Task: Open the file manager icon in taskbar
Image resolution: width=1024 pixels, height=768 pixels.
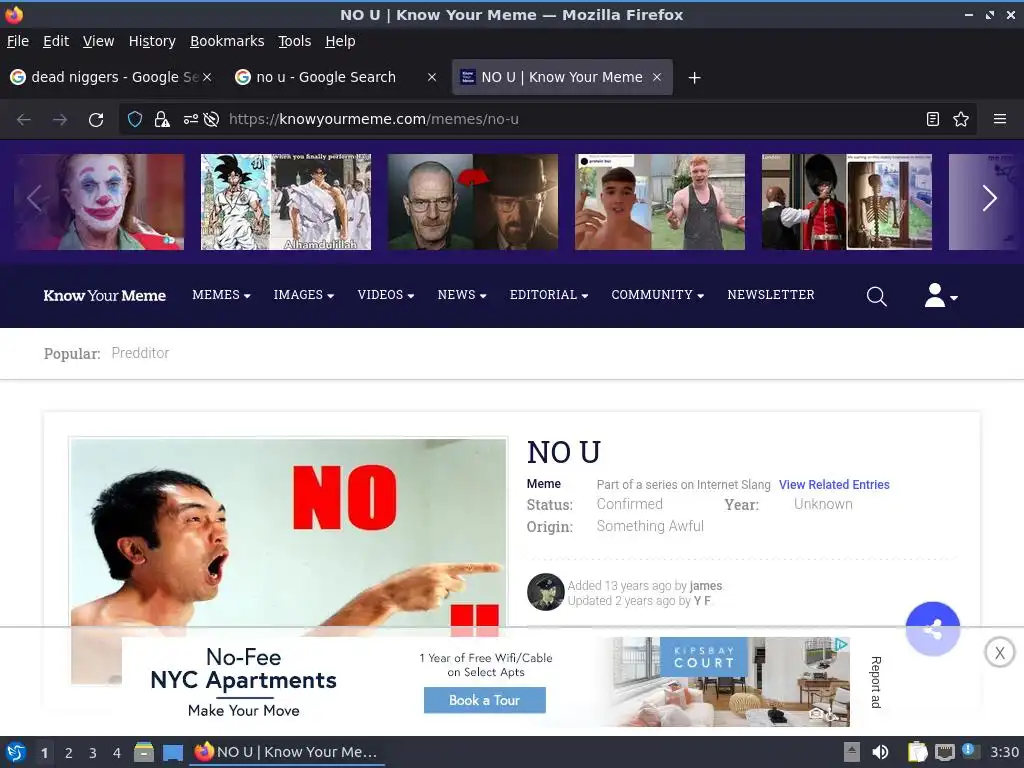Action: 144,752
